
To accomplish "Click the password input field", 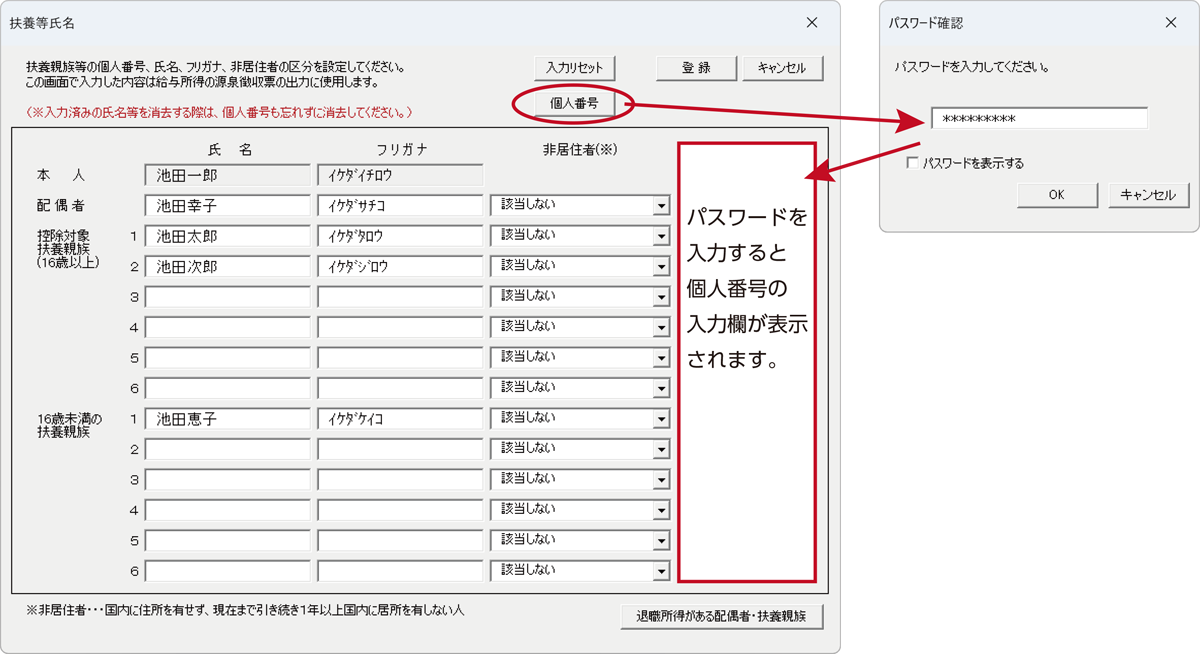I will (1039, 119).
